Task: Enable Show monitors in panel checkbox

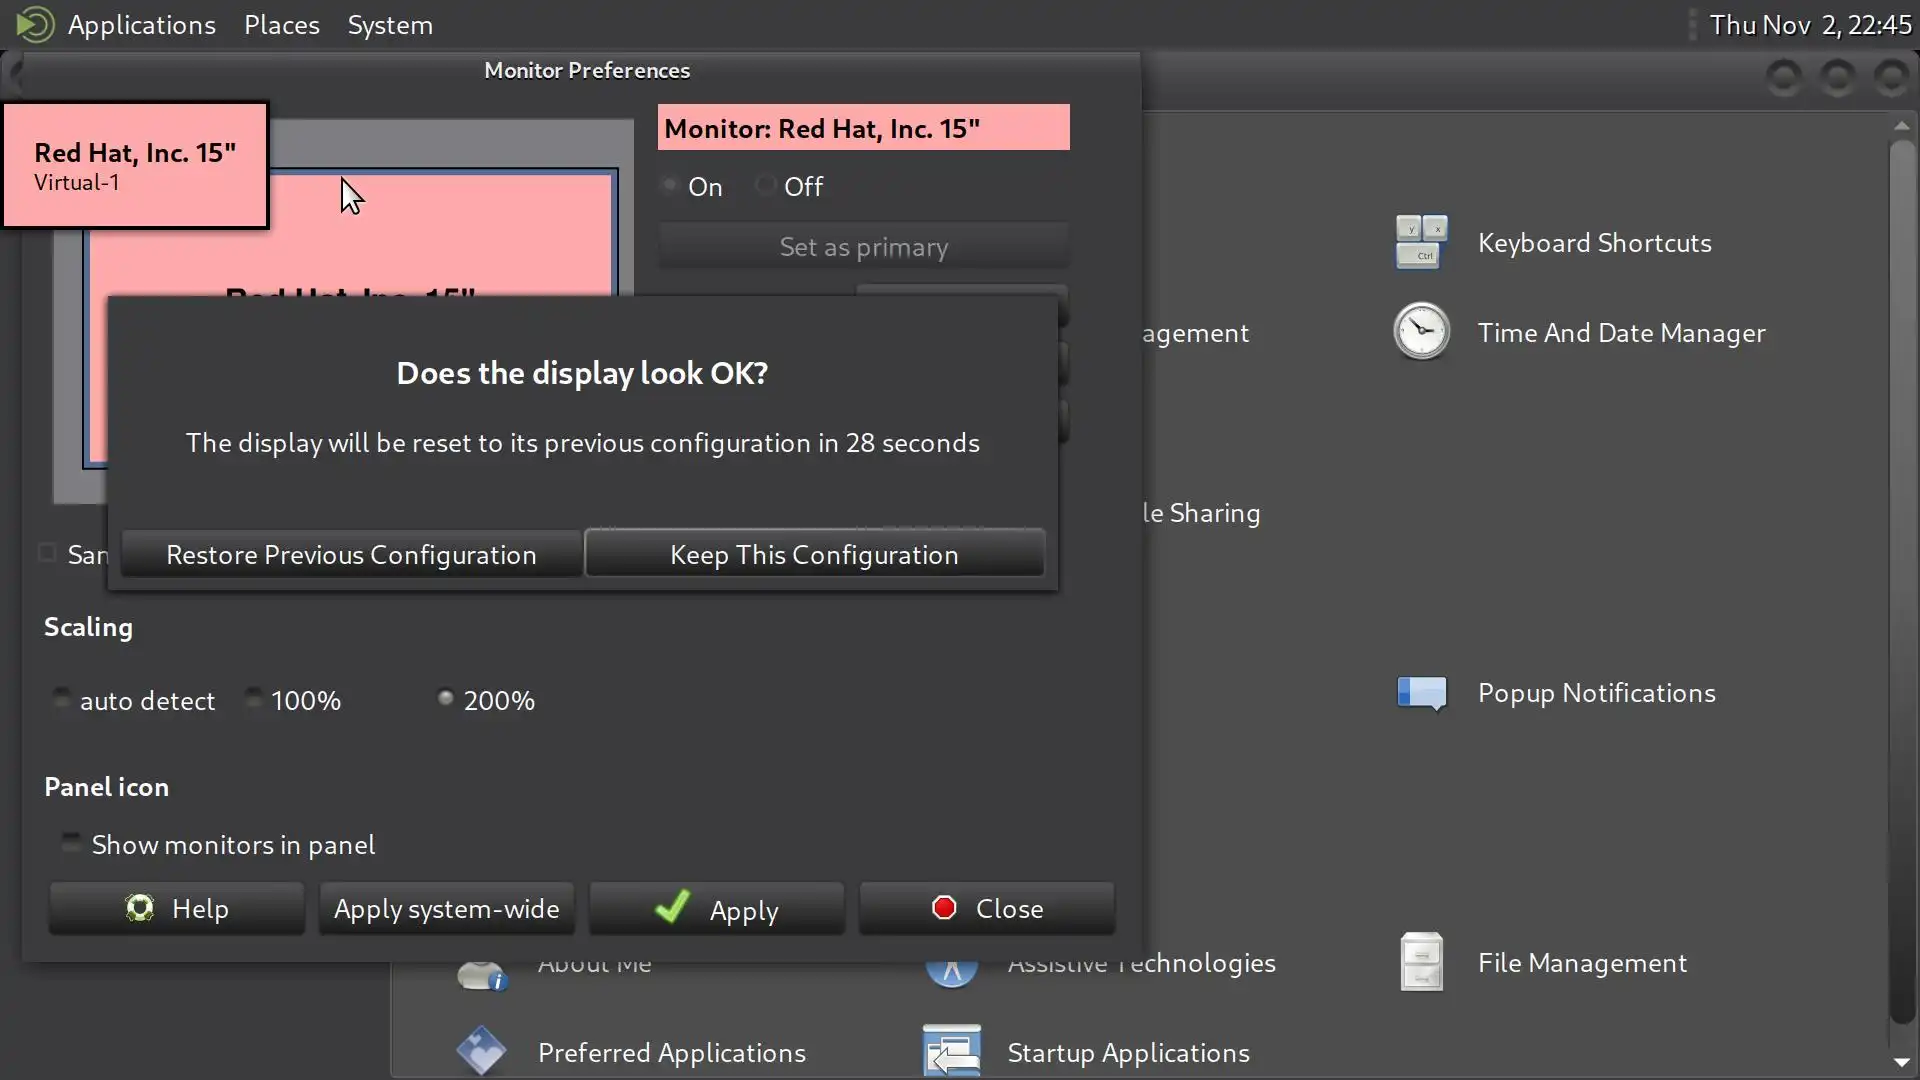Action: [71, 843]
